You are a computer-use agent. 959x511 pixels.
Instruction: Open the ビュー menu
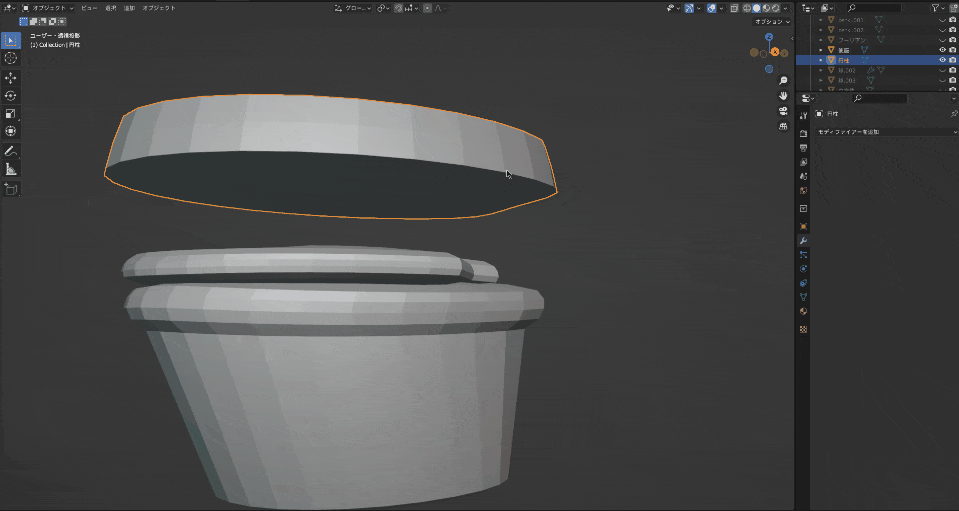pyautogui.click(x=89, y=8)
